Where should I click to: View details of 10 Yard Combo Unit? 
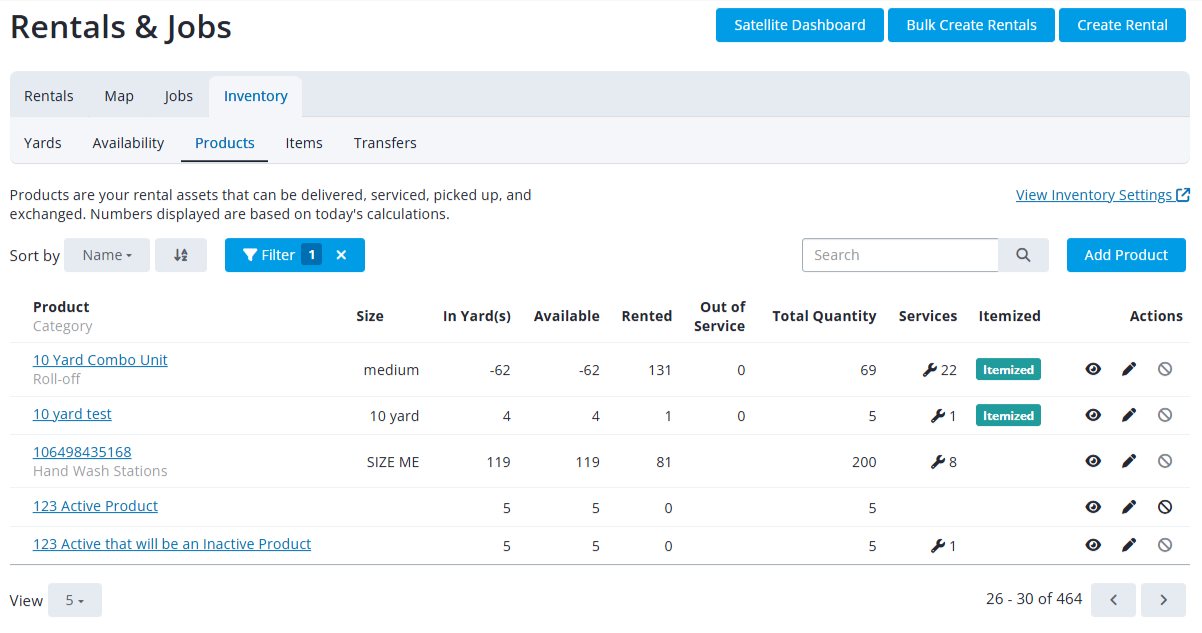[x=1093, y=370]
